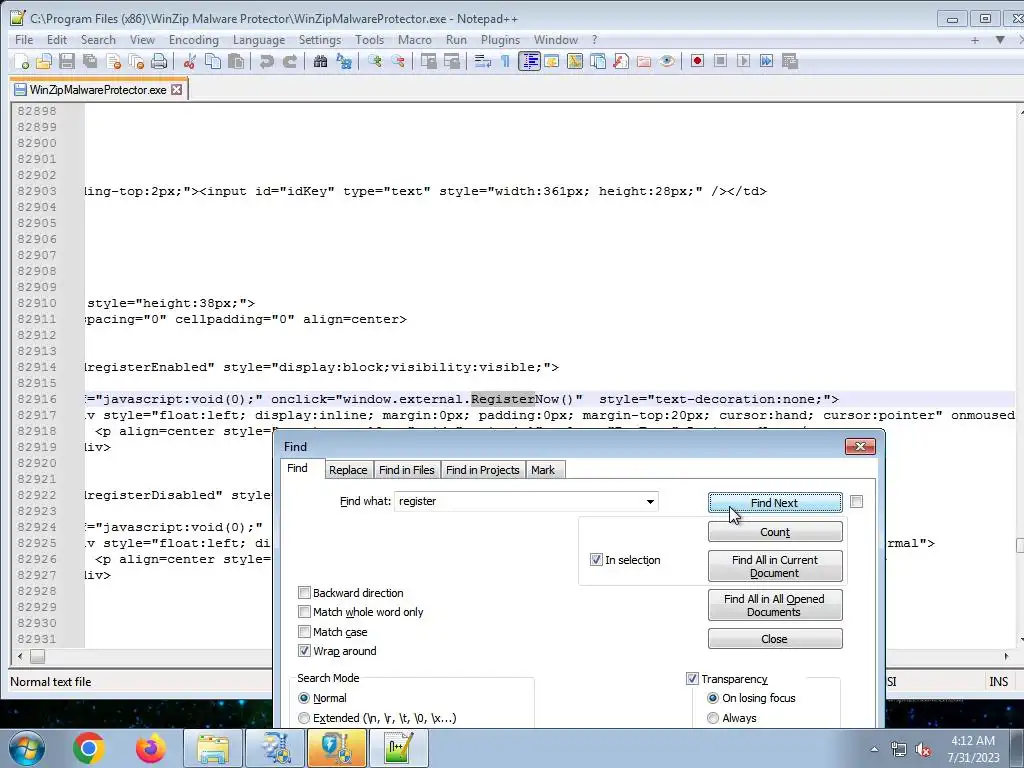This screenshot has width=1024, height=768.
Task: Cut selection with the scissors icon
Action: [x=190, y=61]
